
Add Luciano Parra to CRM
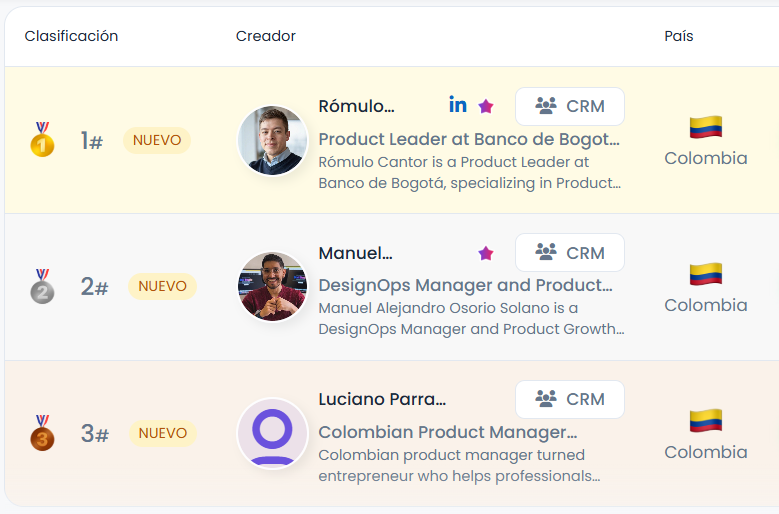click(x=570, y=399)
